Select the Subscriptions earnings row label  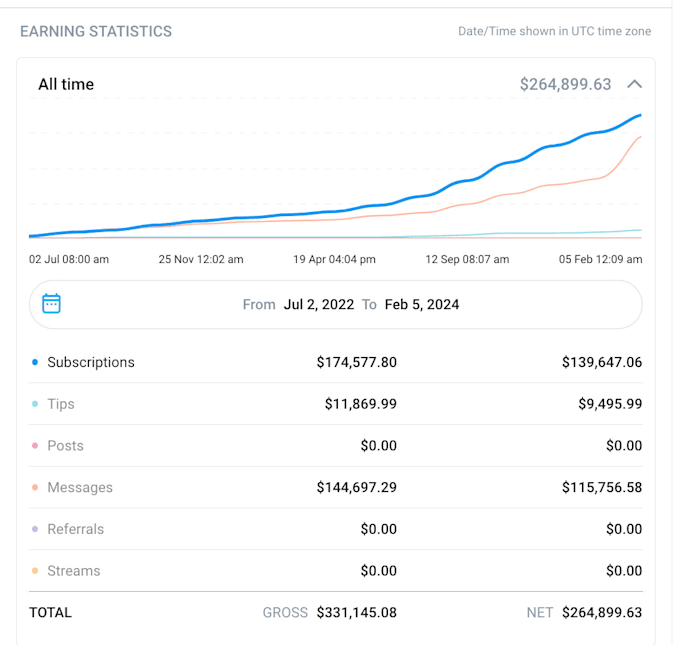(x=91, y=362)
